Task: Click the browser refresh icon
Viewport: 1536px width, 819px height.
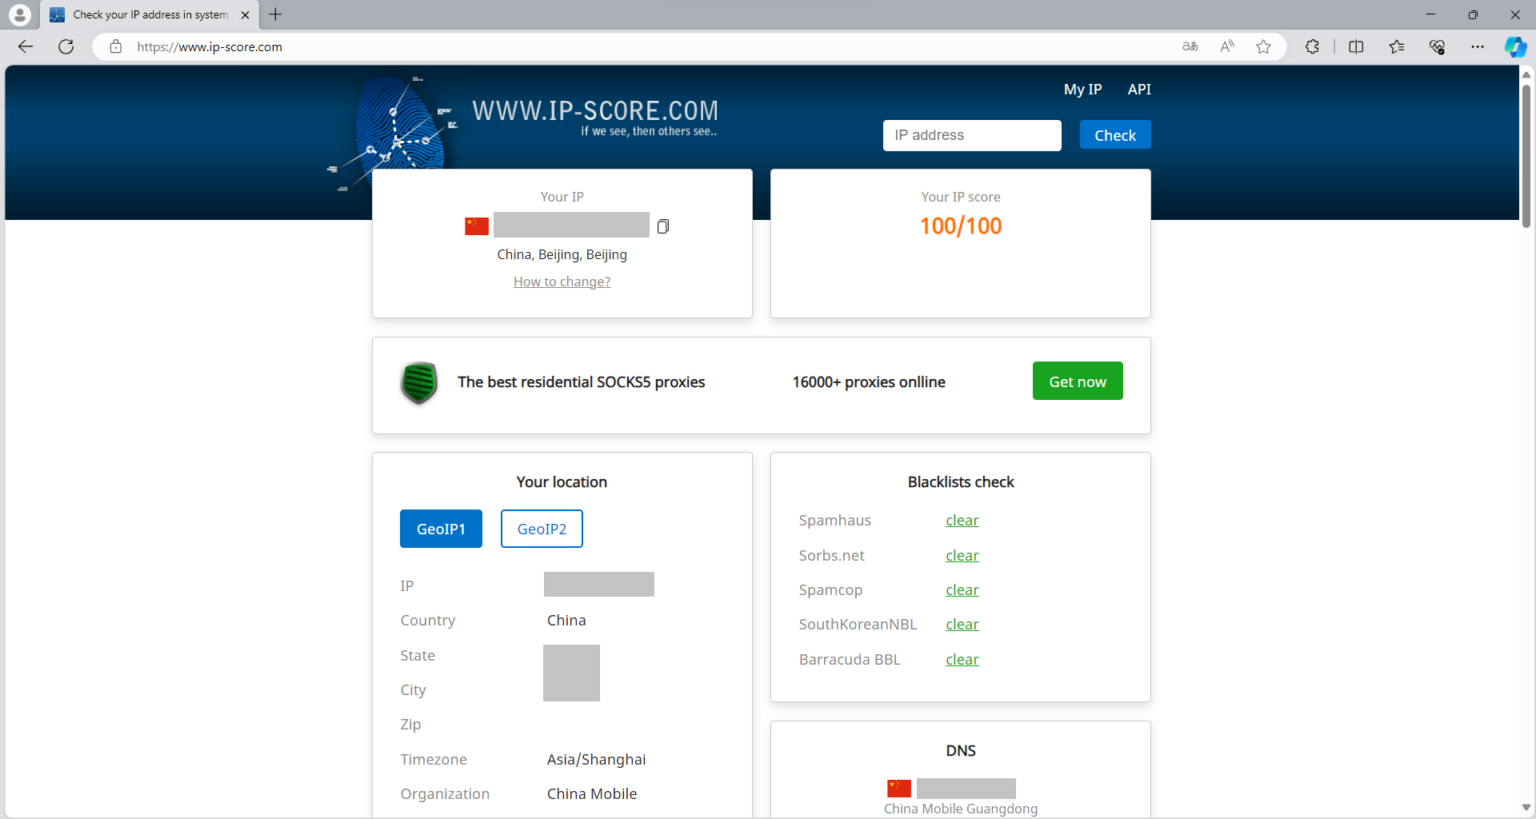Action: (66, 47)
